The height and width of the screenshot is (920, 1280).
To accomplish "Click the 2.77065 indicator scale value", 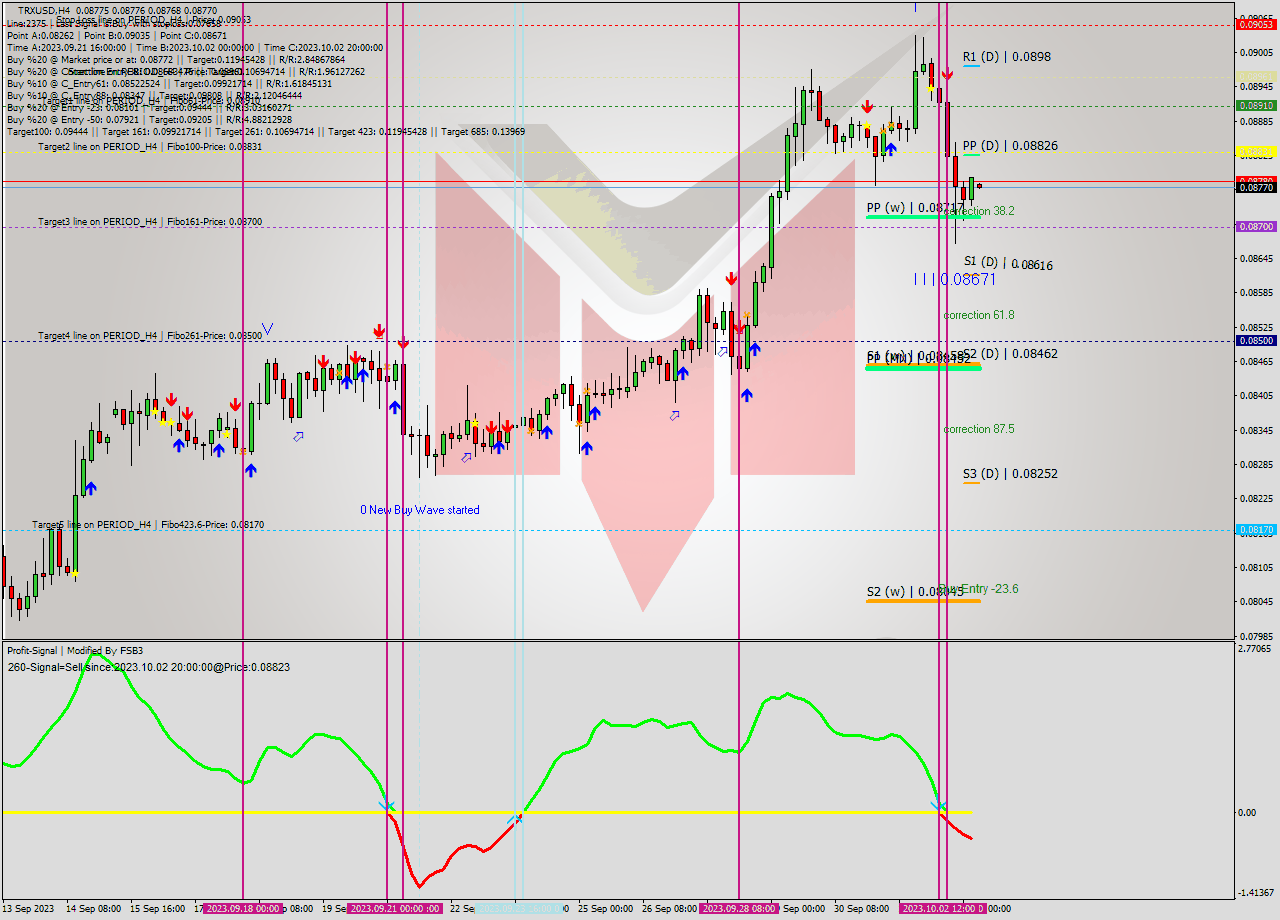I will click(x=1256, y=649).
